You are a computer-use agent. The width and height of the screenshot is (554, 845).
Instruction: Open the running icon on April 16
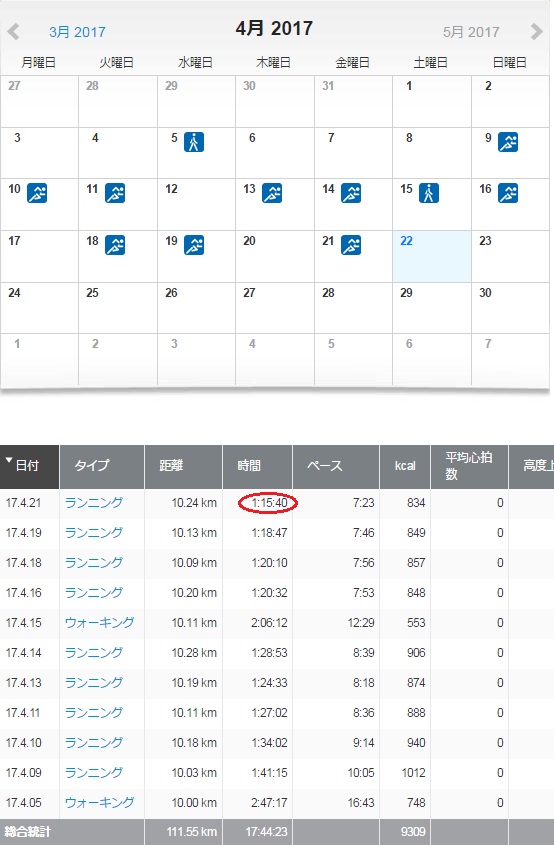508,193
